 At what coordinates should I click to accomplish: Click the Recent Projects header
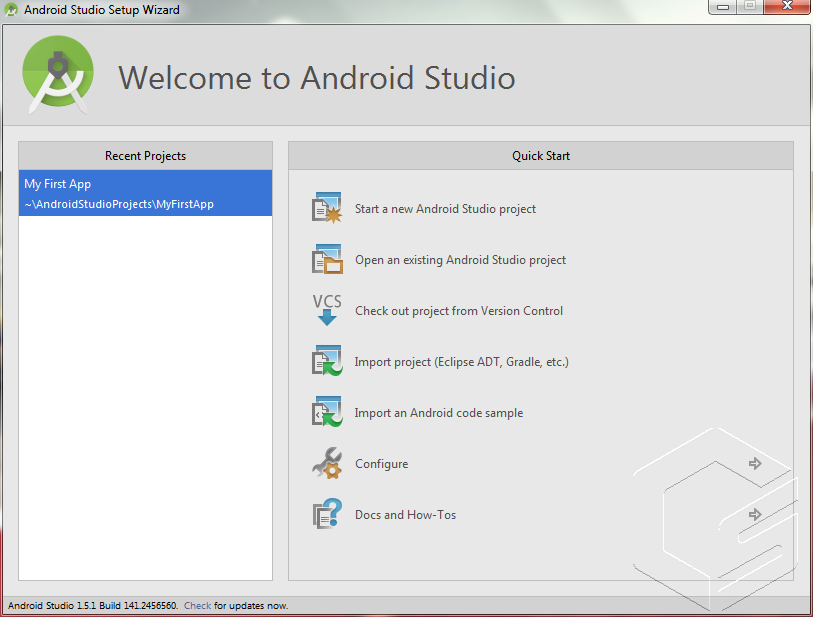tap(145, 156)
